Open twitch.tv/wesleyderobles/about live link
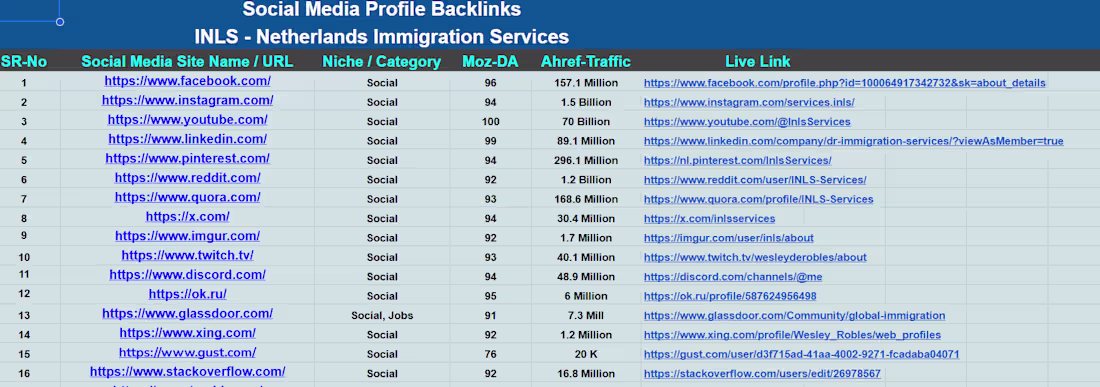 [x=755, y=258]
